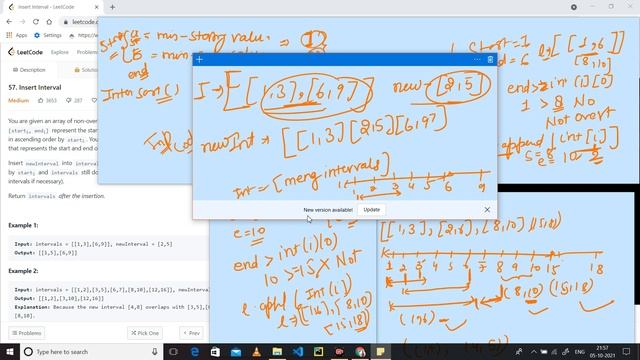Open the Problems list button
The image size is (640, 360).
tap(27, 333)
